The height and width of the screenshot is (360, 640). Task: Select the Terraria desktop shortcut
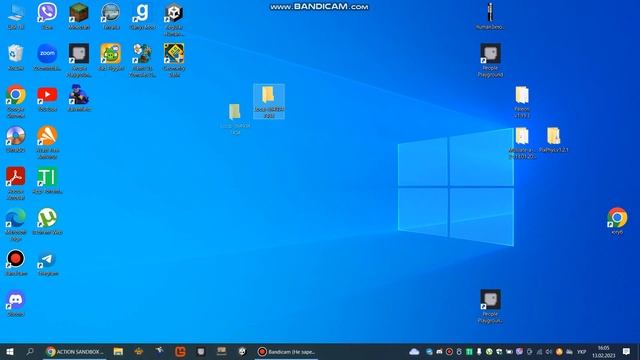point(111,16)
